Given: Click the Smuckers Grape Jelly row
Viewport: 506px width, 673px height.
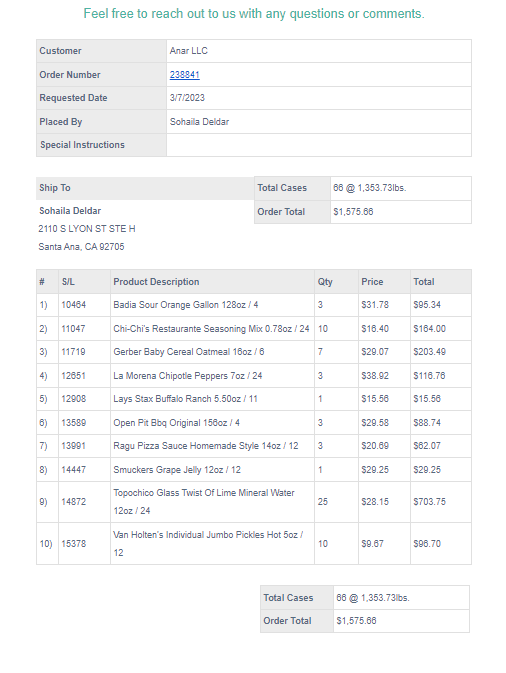Looking at the screenshot, I should pyautogui.click(x=254, y=470).
